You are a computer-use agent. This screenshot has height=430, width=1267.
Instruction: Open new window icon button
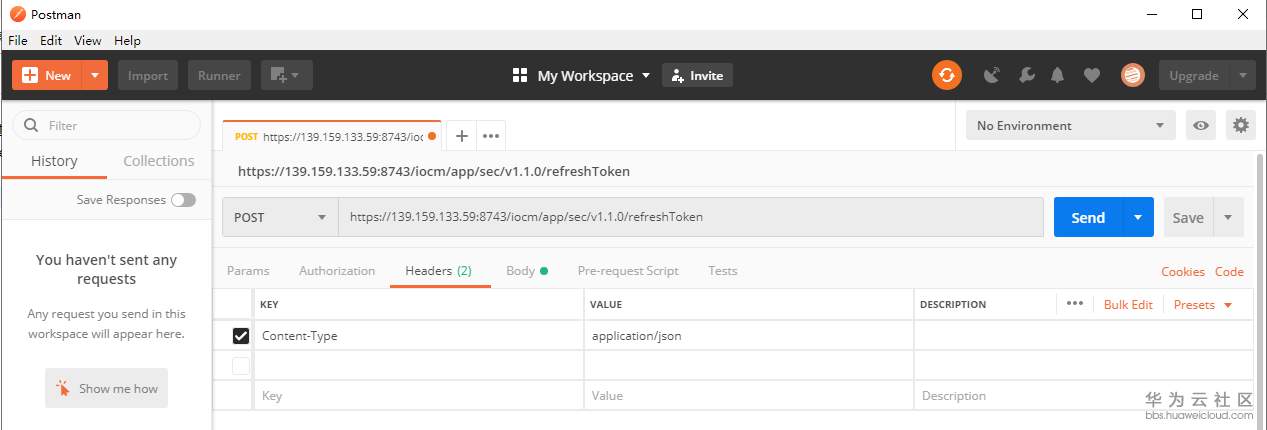tap(286, 75)
